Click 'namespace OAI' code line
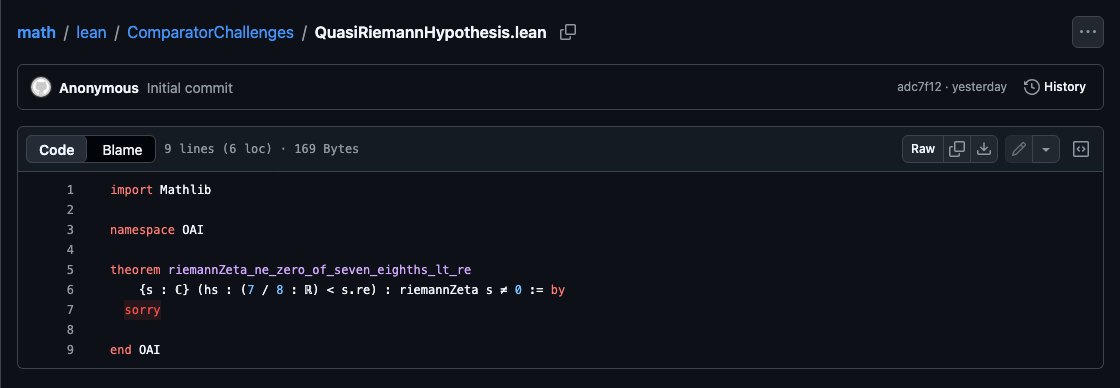 pyautogui.click(x=157, y=230)
